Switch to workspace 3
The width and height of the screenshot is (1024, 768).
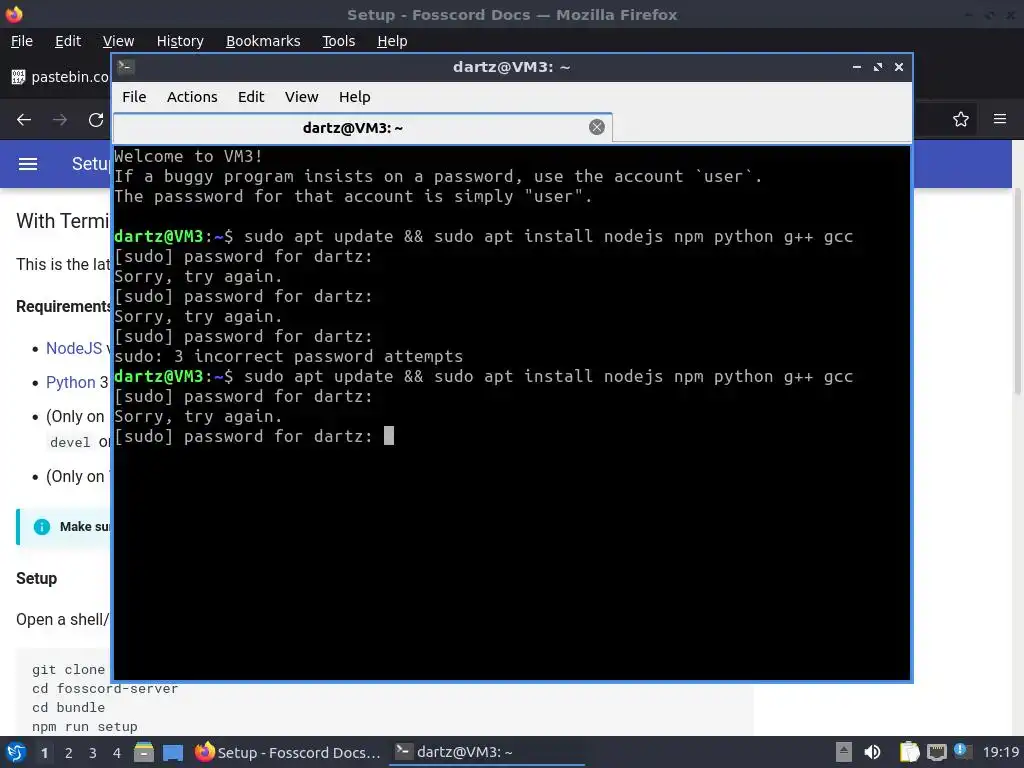[93, 753]
